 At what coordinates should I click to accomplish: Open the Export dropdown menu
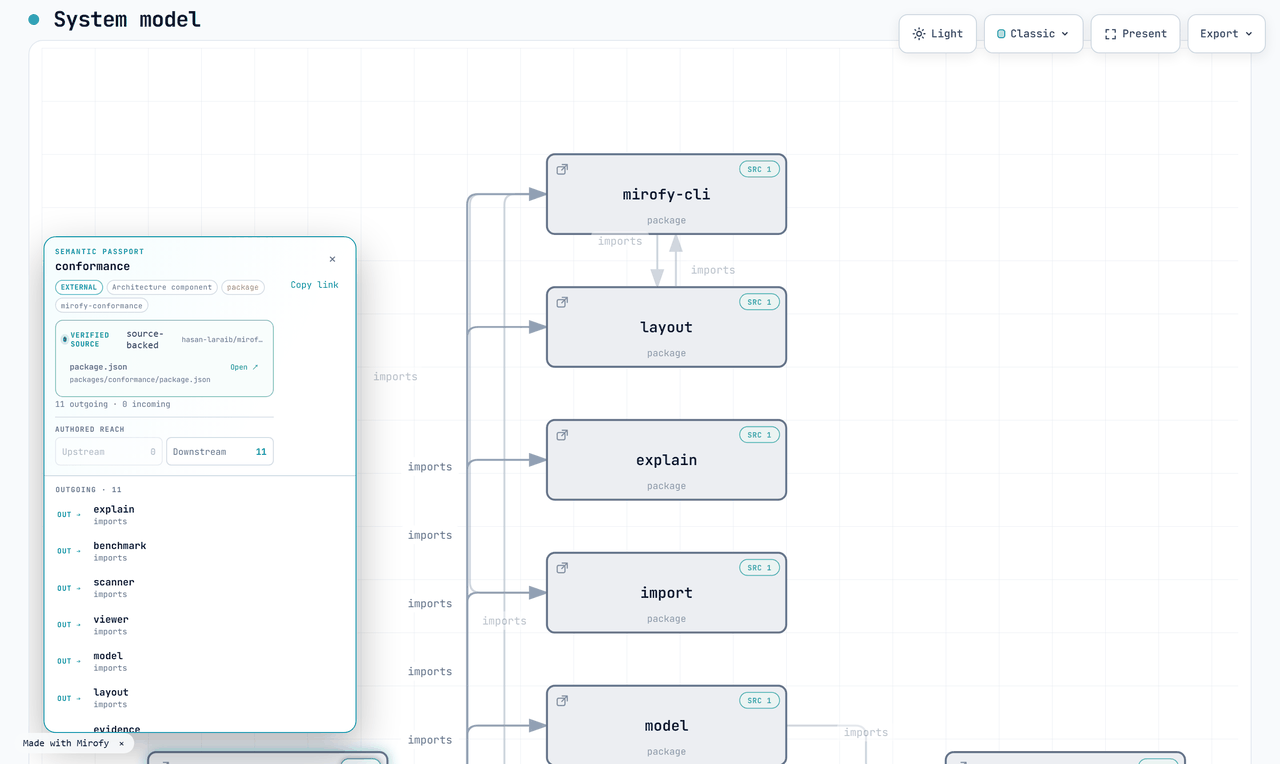click(x=1226, y=34)
